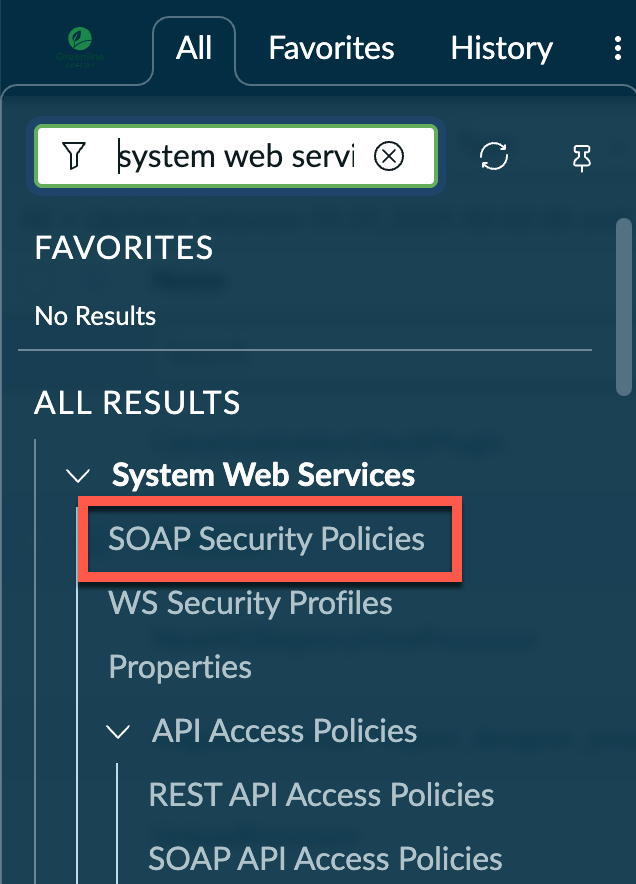
Task: Open REST API Access Policies
Action: point(321,795)
